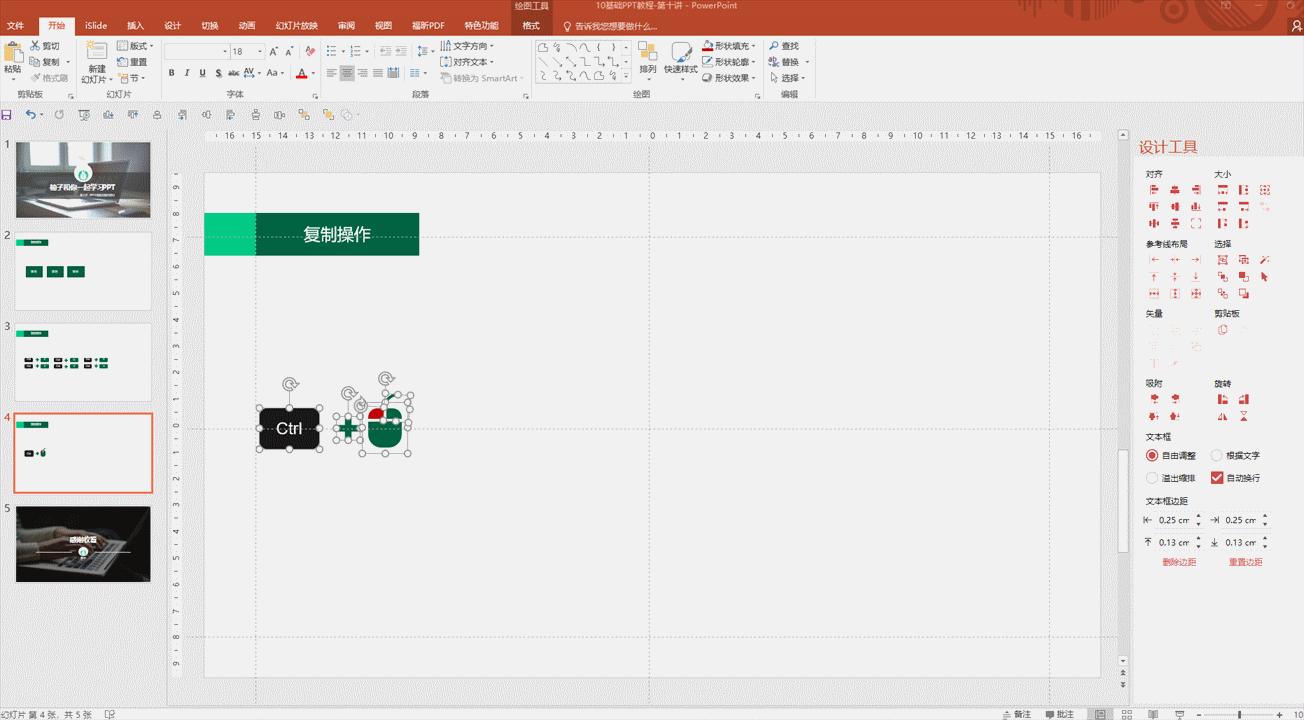Viewport: 1304px width, 720px height.
Task: Click the Cut icon in the Clipboard group
Action: point(45,45)
